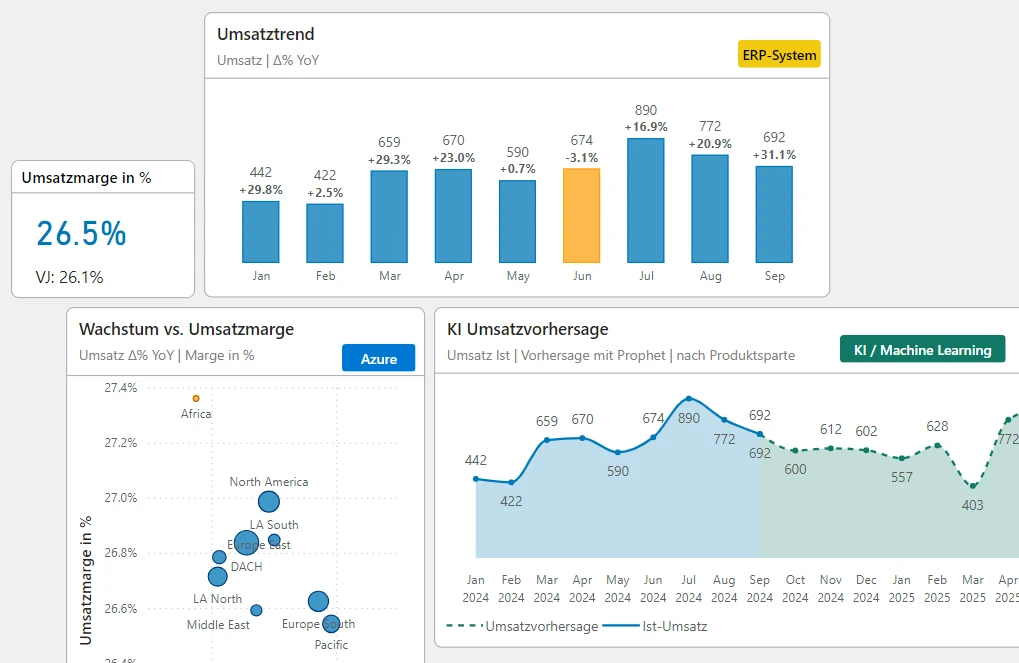Screen dimensions: 1019x663
Task: Select the May bar in Umsatztrend chart
Action: 517,222
